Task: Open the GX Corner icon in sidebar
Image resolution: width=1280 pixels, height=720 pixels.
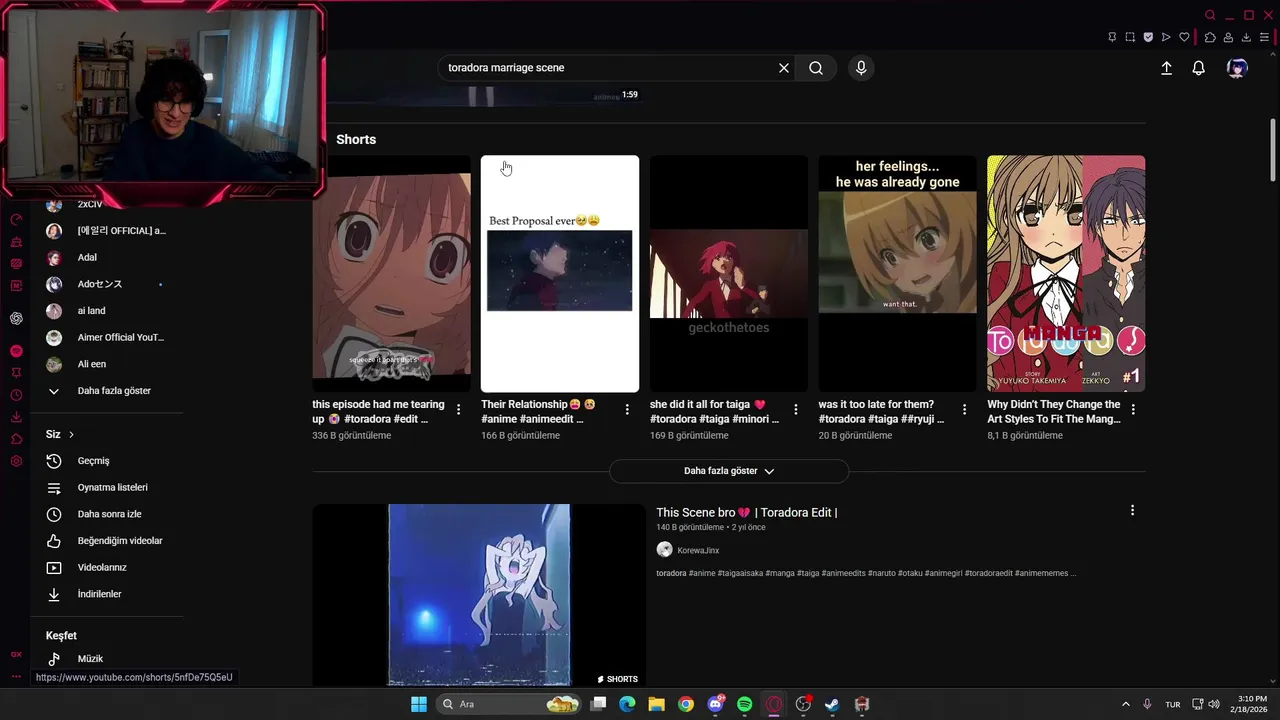Action: pyautogui.click(x=16, y=654)
